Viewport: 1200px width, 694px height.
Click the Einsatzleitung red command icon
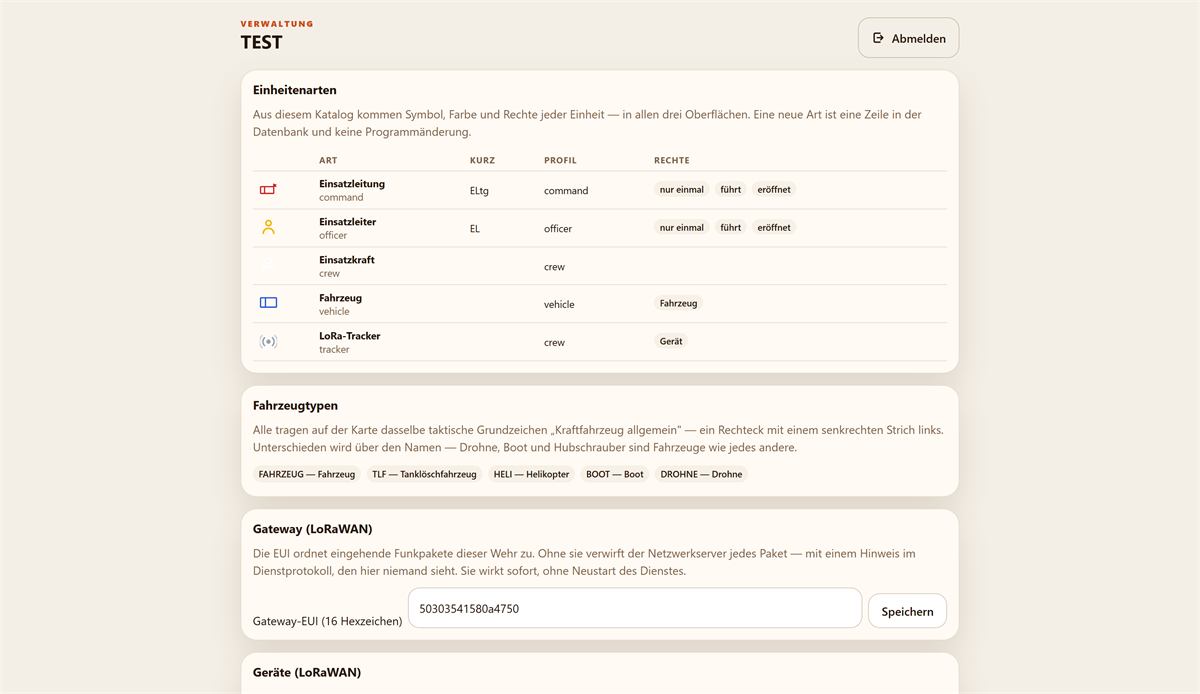point(268,189)
